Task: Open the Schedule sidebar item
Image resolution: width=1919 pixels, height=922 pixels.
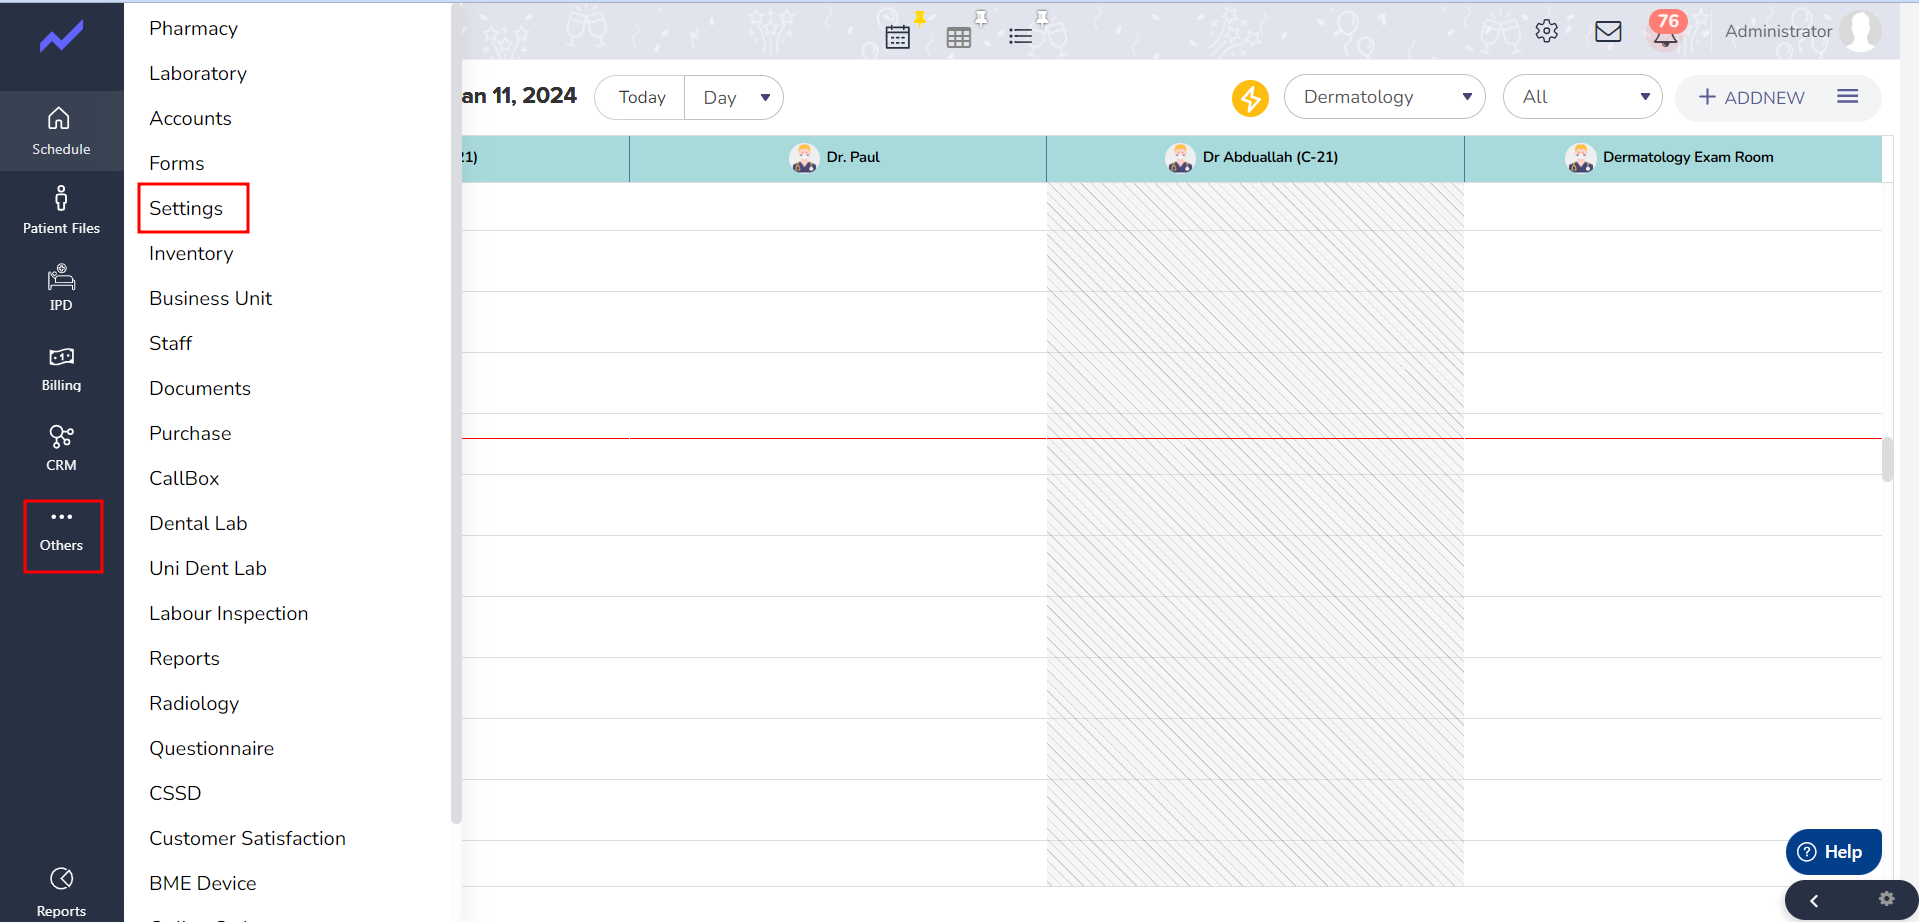Action: click(x=61, y=131)
